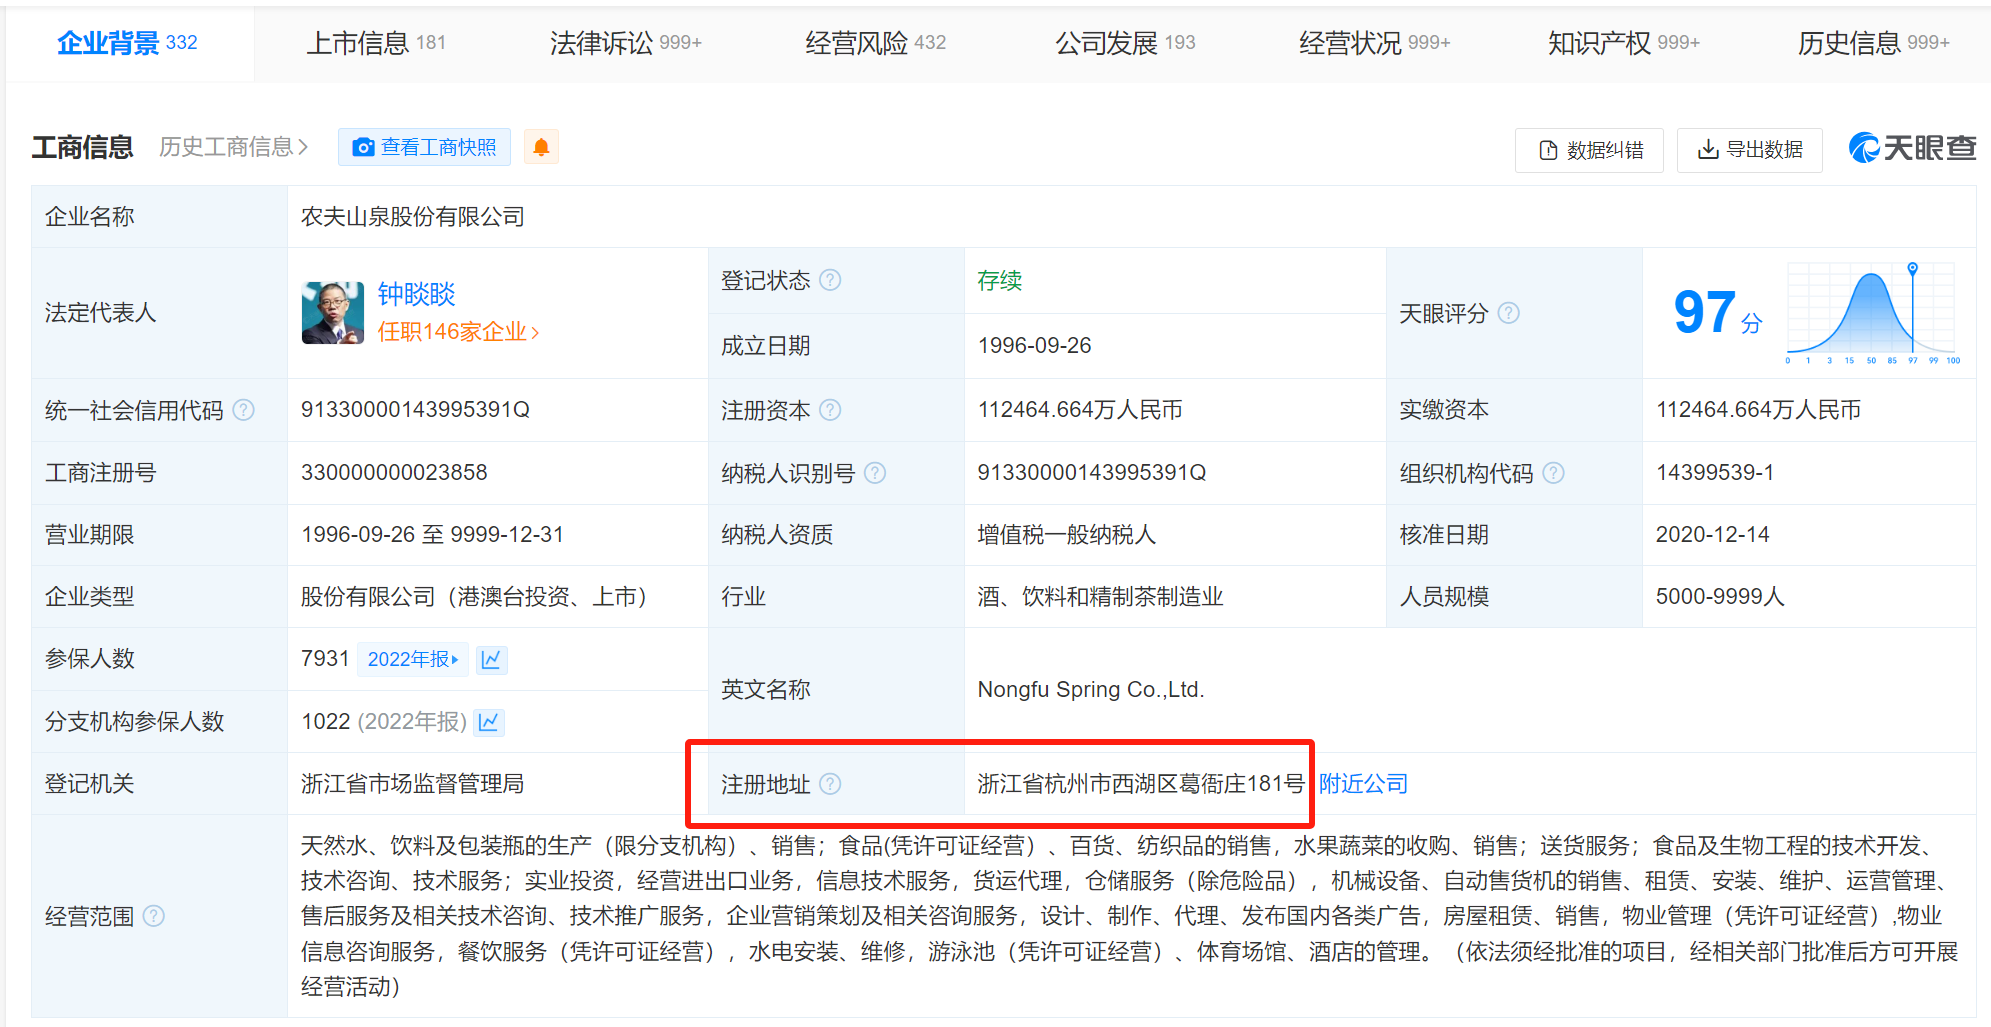Click help icon beside 纳税人识别号
This screenshot has width=1991, height=1027.
coord(875,473)
